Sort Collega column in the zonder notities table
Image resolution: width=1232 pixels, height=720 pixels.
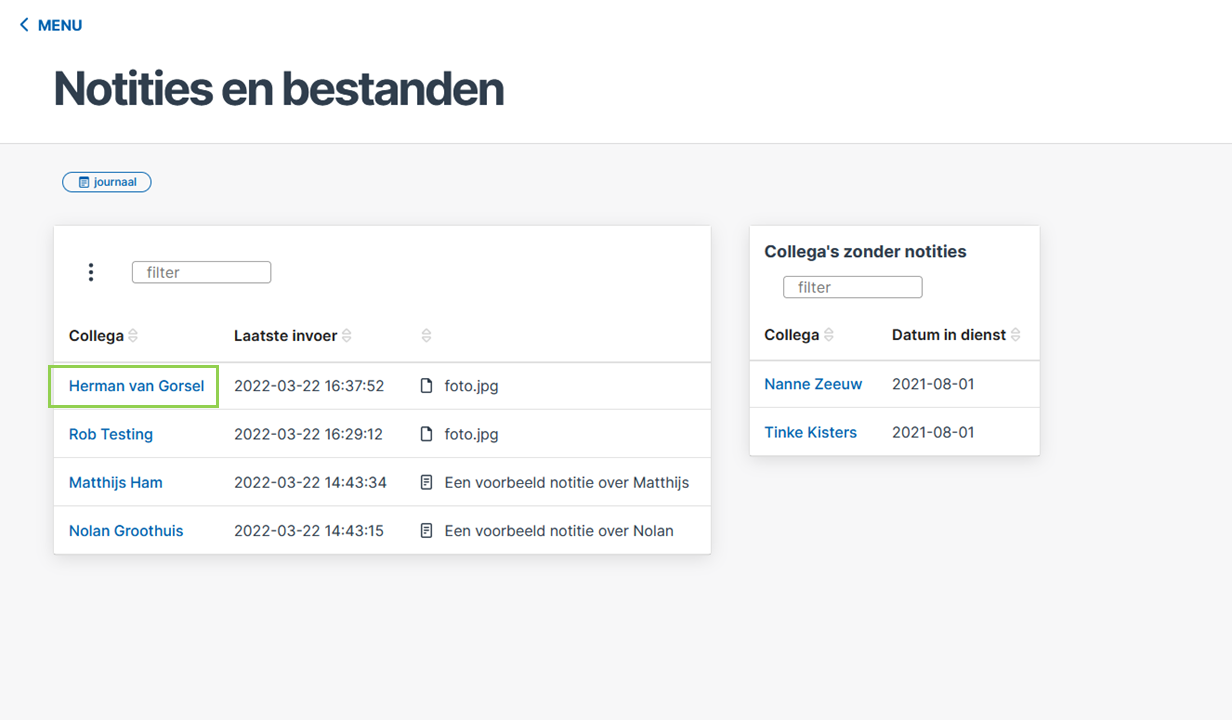(829, 335)
